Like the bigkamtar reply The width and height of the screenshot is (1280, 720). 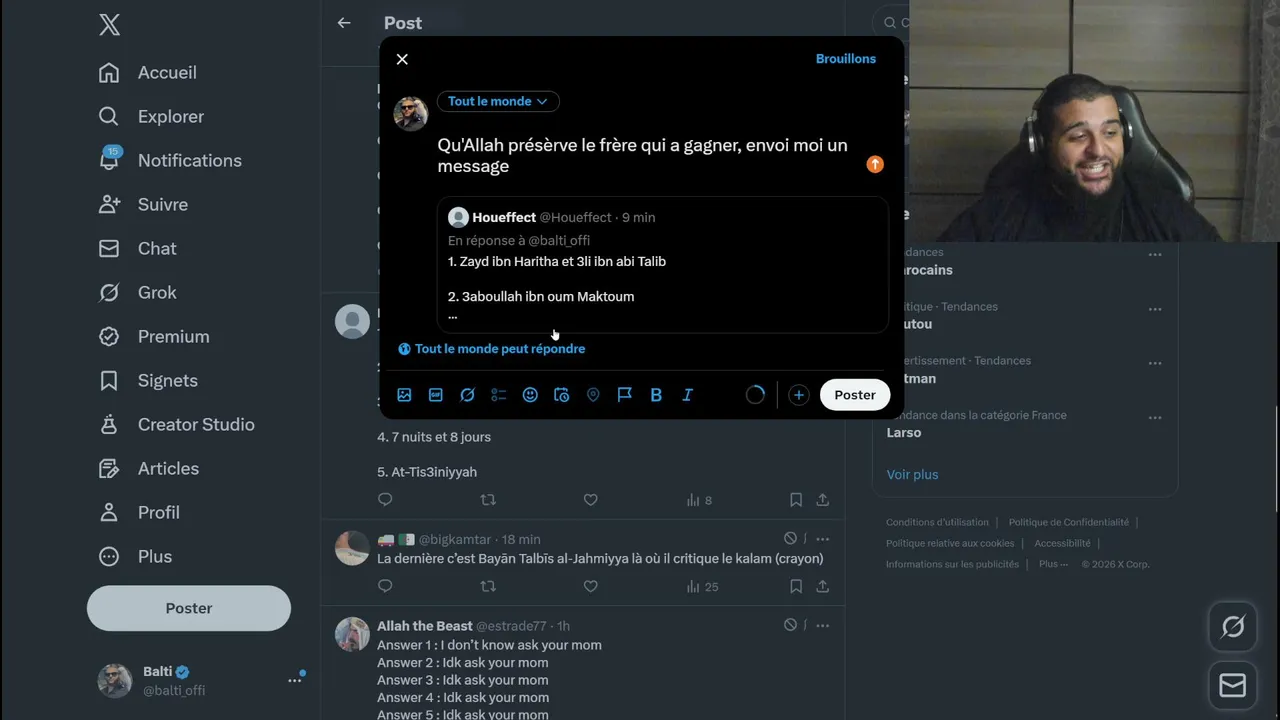pos(590,586)
